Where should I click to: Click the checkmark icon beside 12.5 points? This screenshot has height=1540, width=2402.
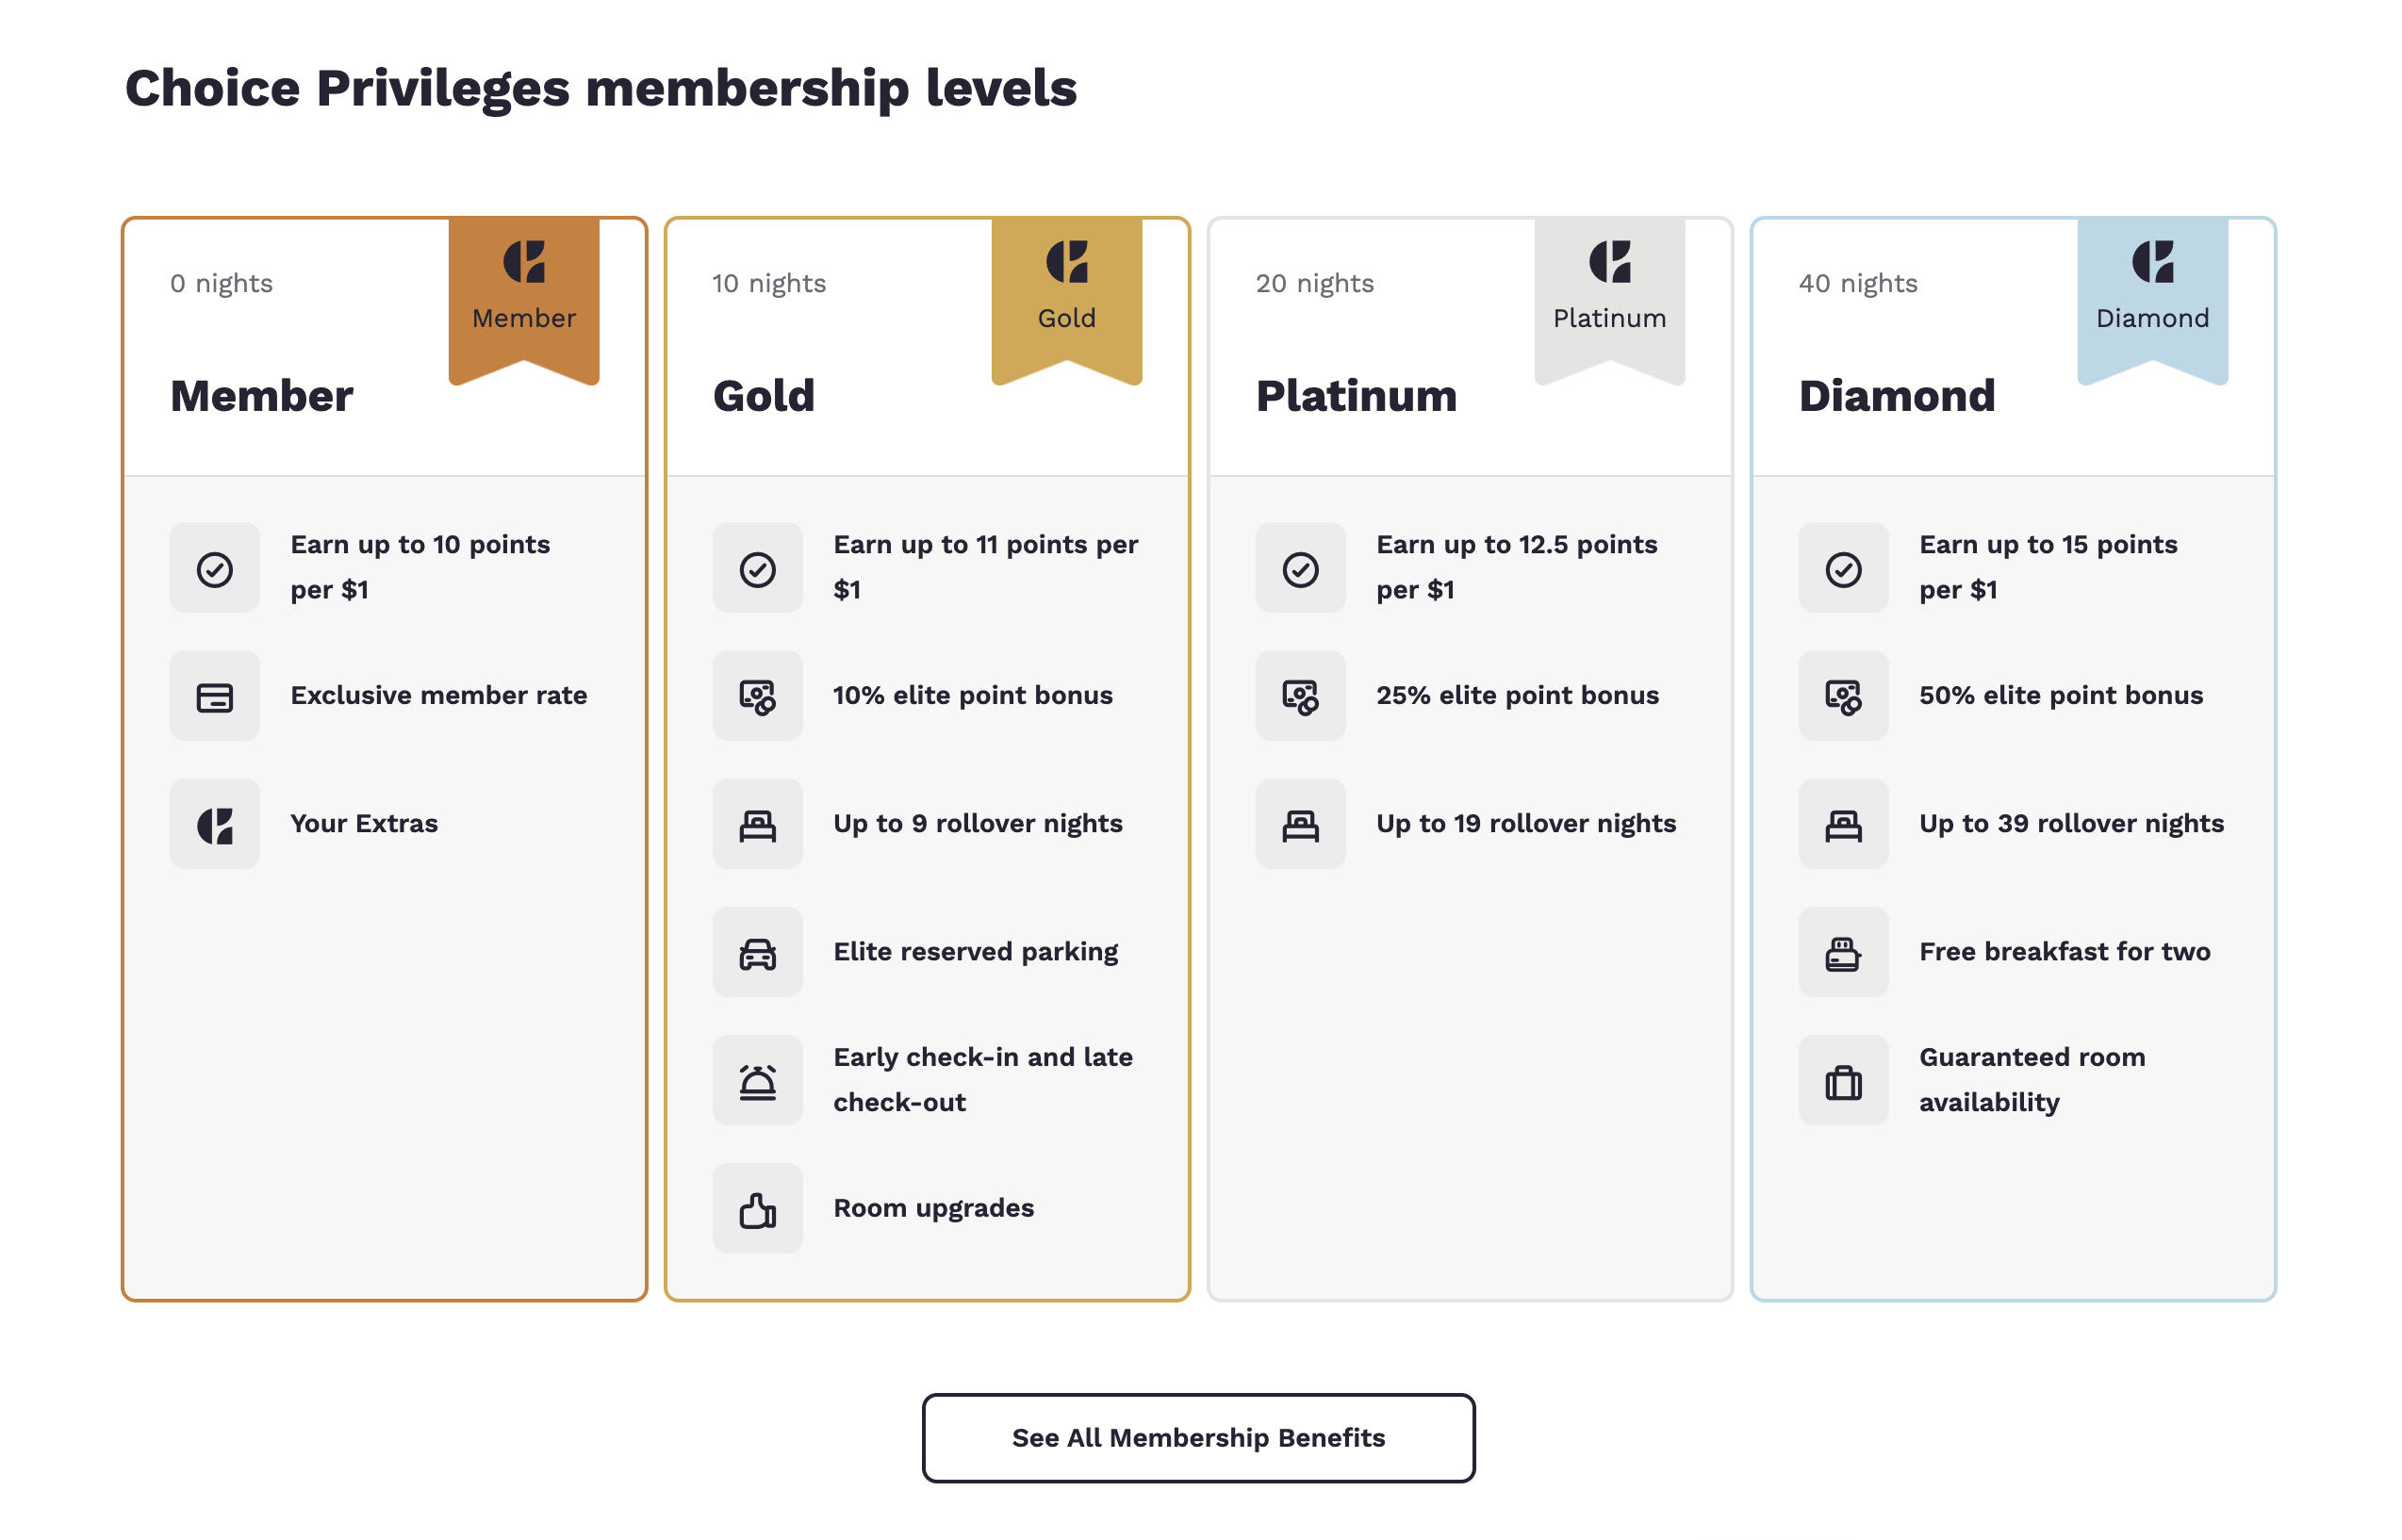(x=1301, y=568)
